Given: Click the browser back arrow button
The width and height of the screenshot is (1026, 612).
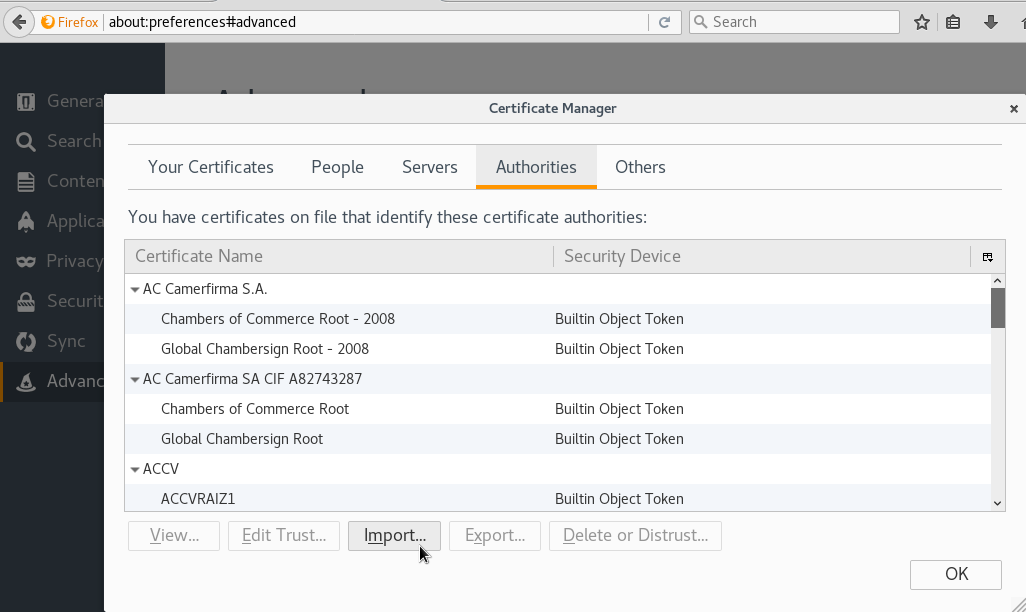Looking at the screenshot, I should click(19, 22).
